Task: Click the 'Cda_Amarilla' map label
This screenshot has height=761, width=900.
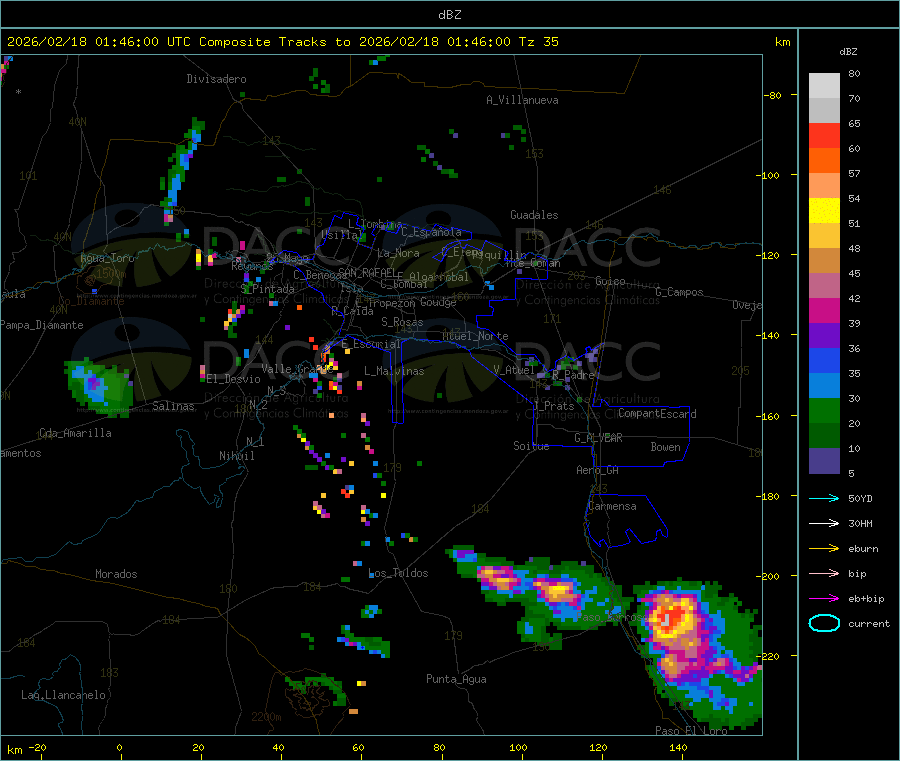Action: 75,433
